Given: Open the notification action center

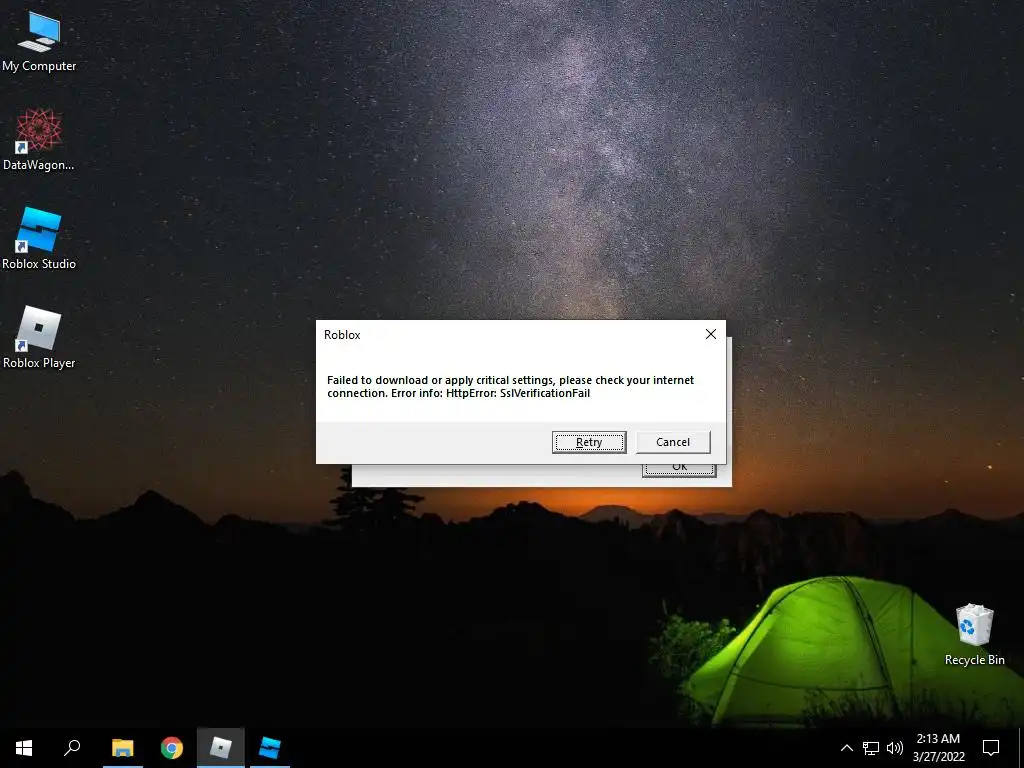Looking at the screenshot, I should pyautogui.click(x=991, y=748).
